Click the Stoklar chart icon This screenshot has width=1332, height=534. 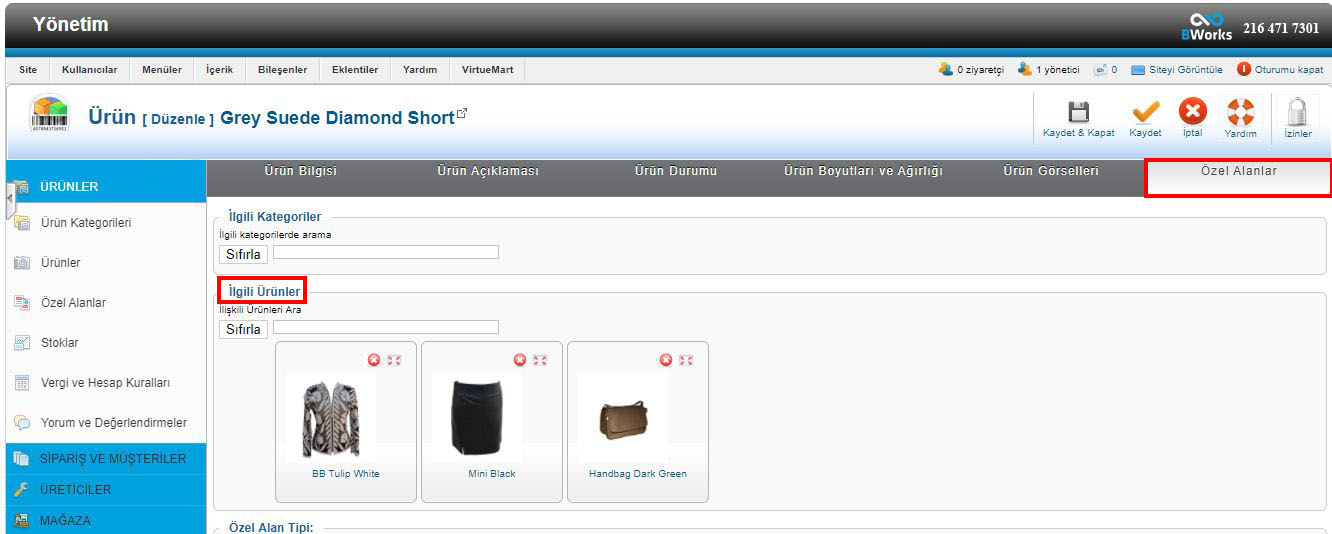[x=22, y=343]
